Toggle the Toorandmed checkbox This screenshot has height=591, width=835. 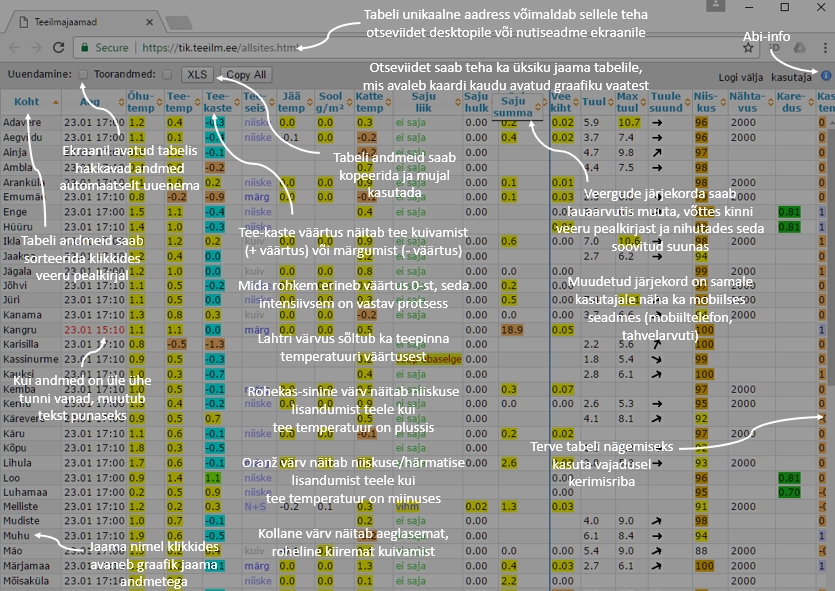[167, 75]
